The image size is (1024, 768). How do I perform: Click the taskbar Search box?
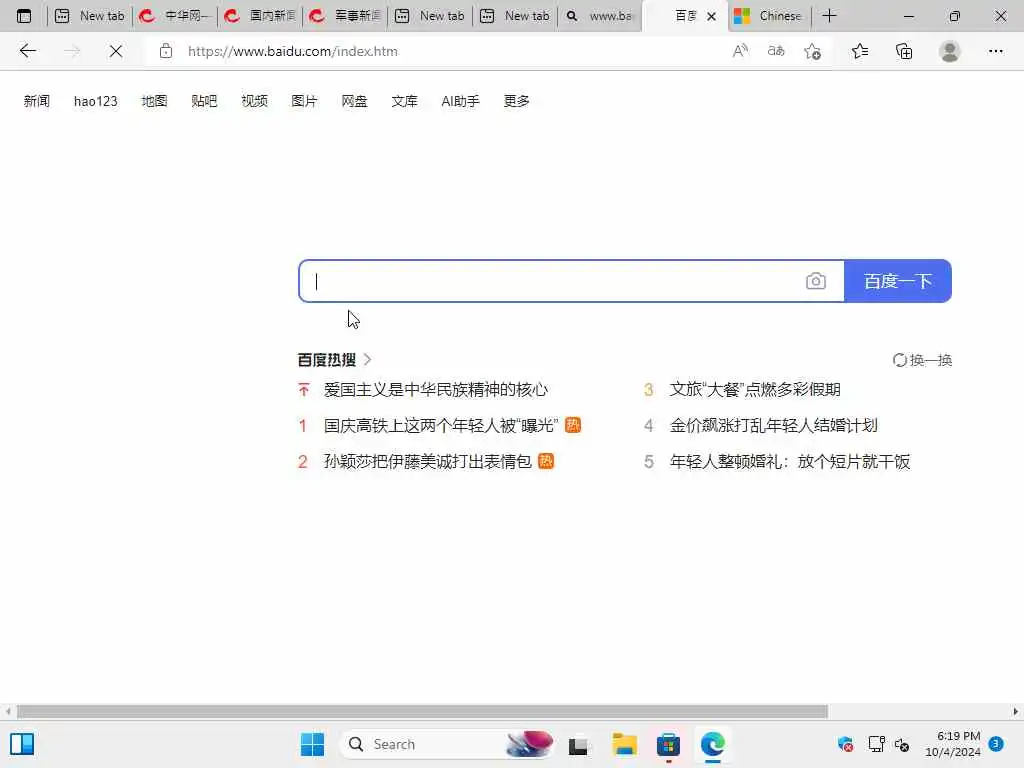click(x=448, y=744)
